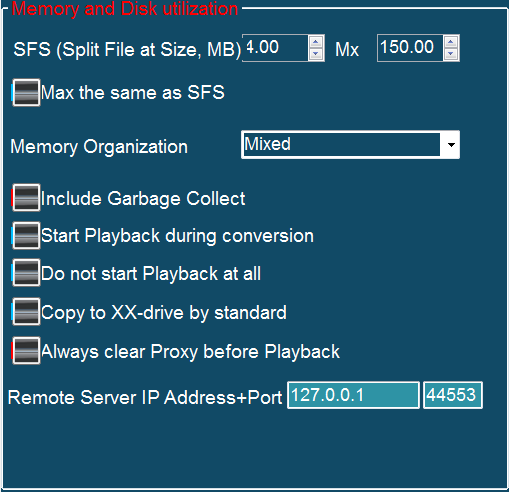Decrease SFS split size with down arrow
Viewport: 509px width, 492px height.
pos(316,54)
